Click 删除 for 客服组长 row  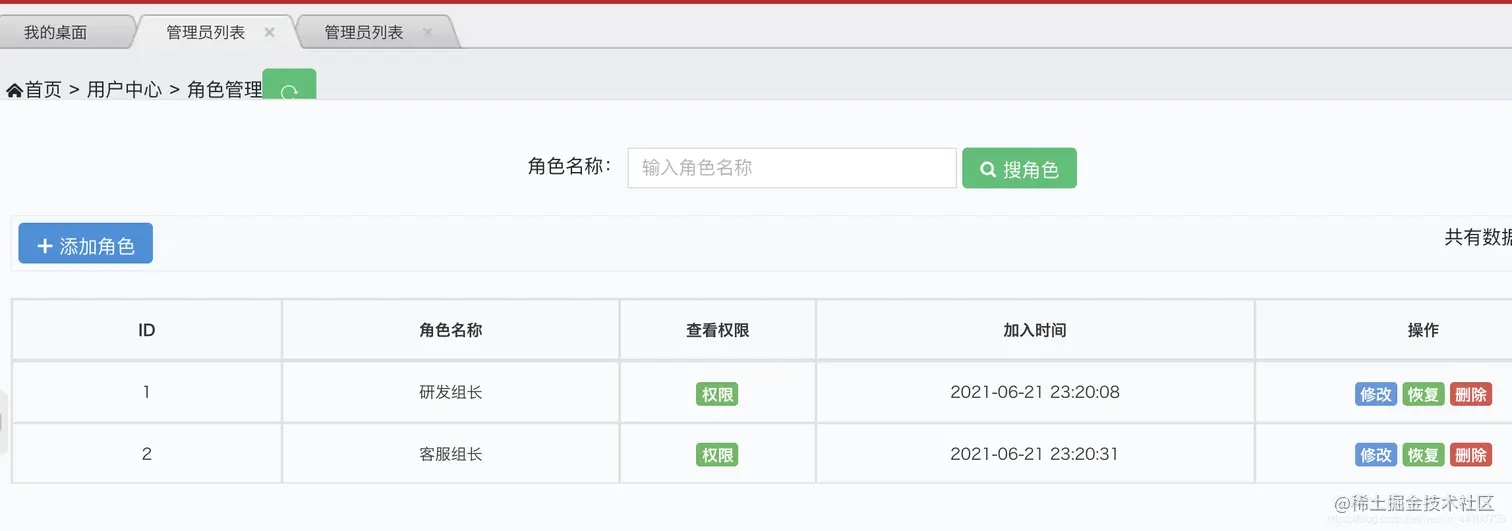coord(1471,455)
